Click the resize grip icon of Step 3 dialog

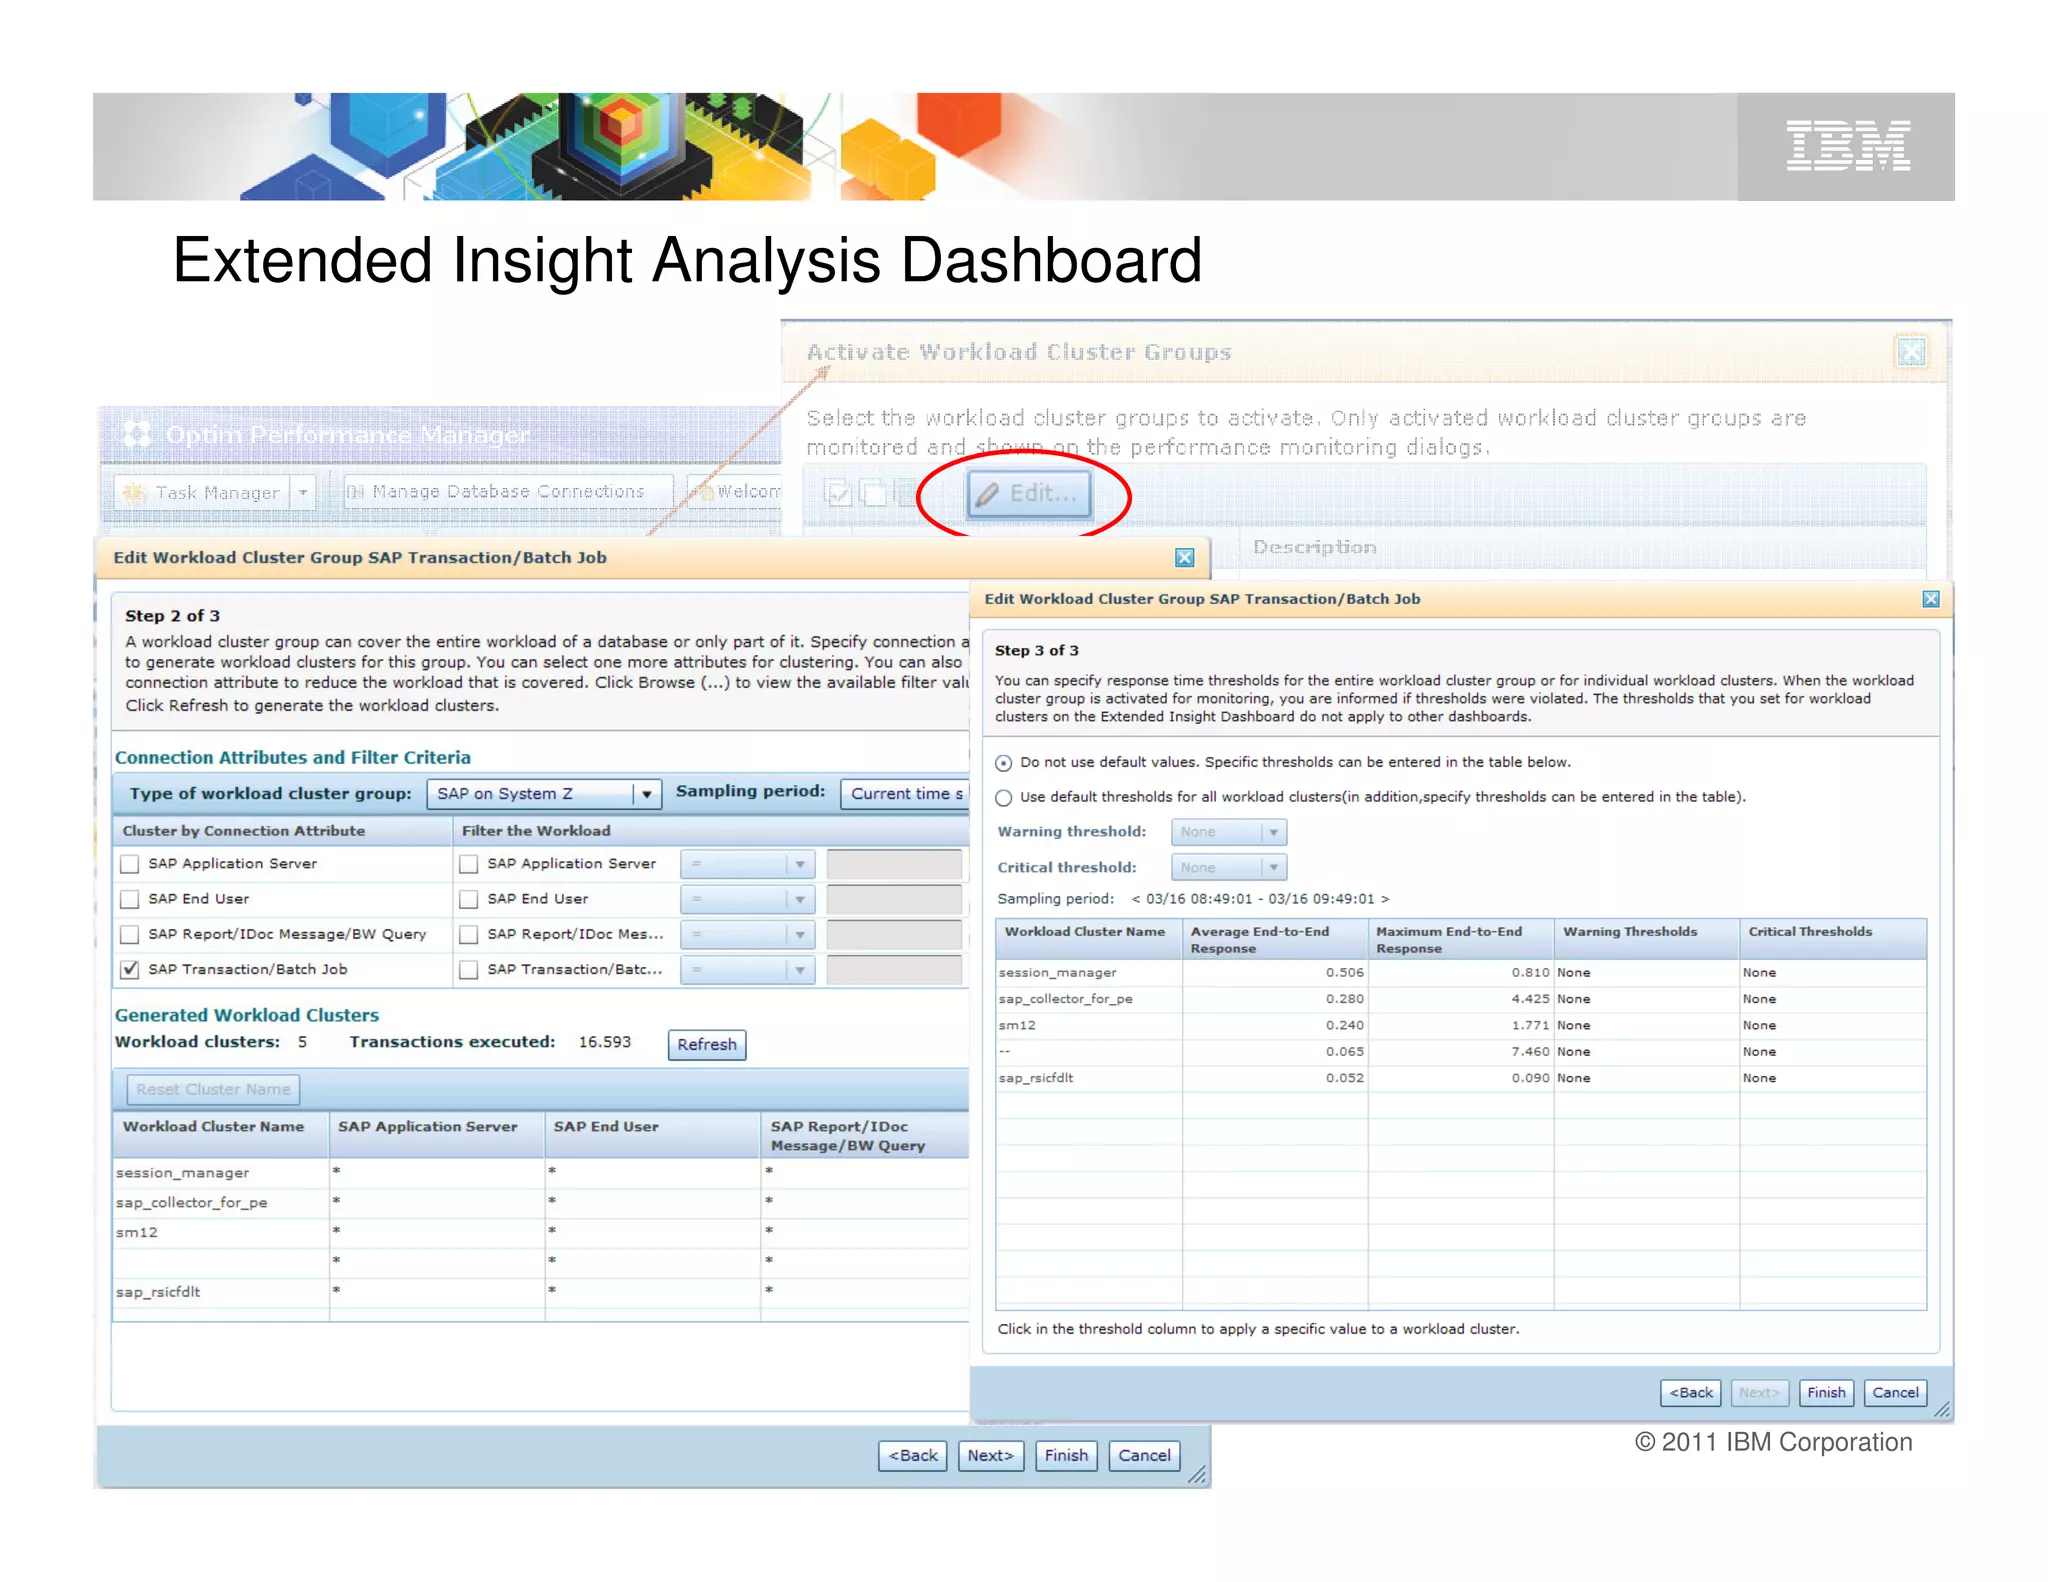(x=1942, y=1409)
